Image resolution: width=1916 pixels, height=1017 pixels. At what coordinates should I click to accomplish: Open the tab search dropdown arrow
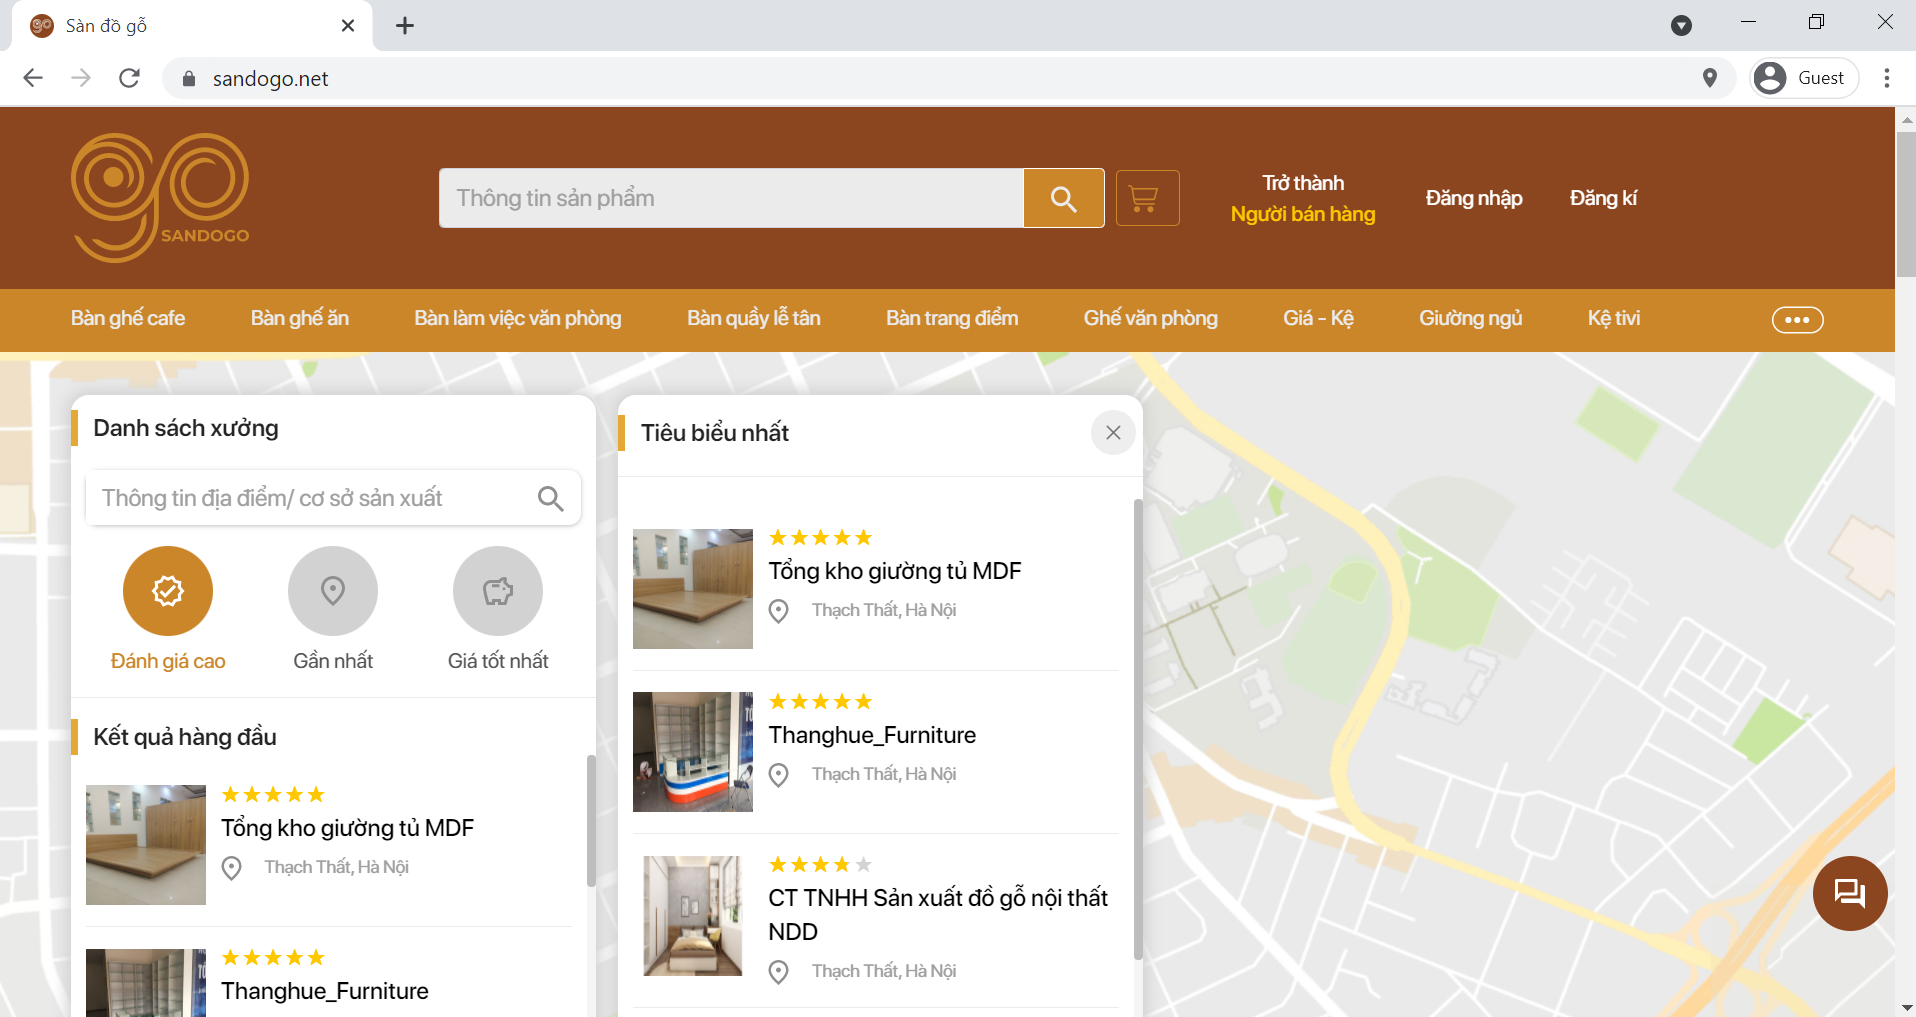pyautogui.click(x=1682, y=26)
